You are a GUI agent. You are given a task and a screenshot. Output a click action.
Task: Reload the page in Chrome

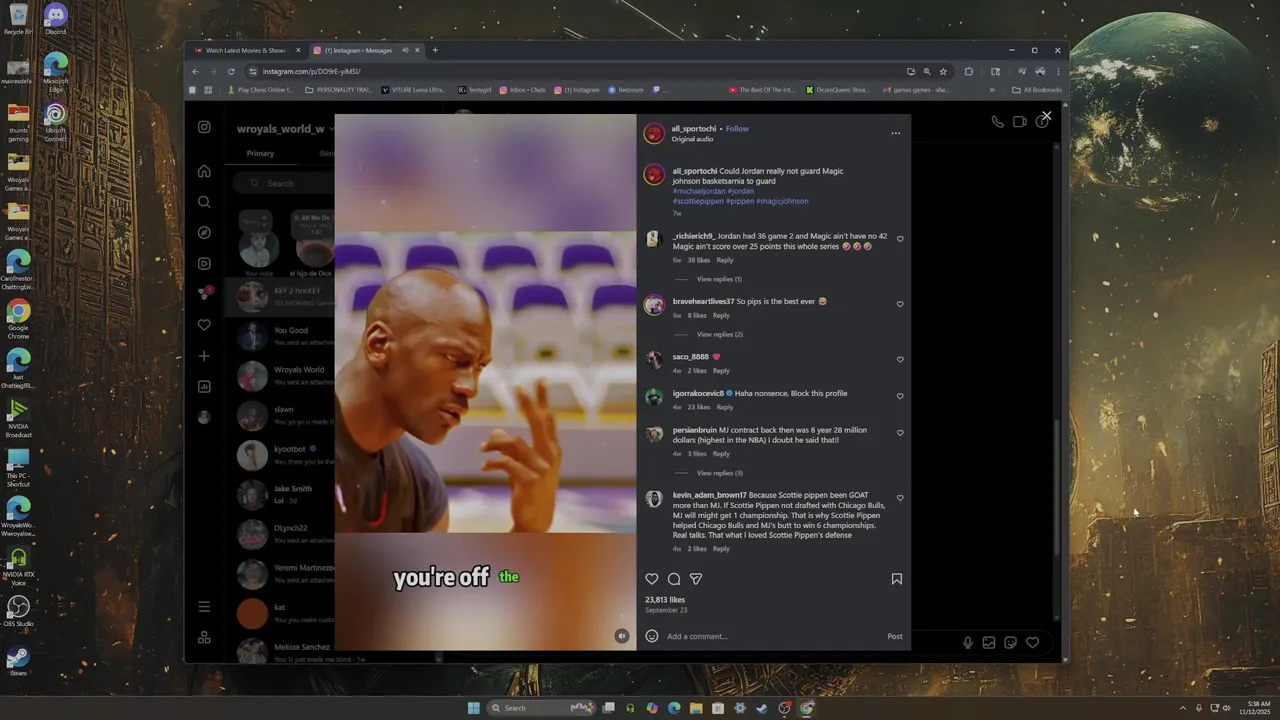point(231,71)
